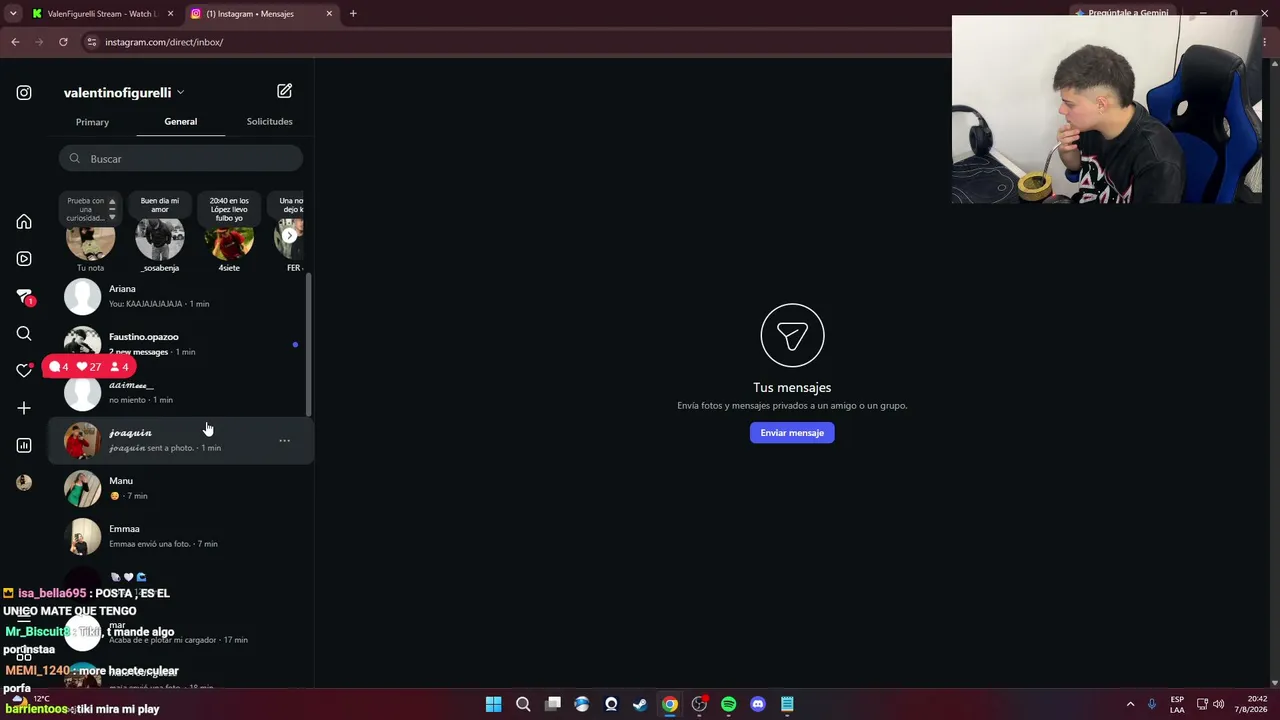
Task: Open OBS Studio from the taskbar
Action: (x=700, y=705)
